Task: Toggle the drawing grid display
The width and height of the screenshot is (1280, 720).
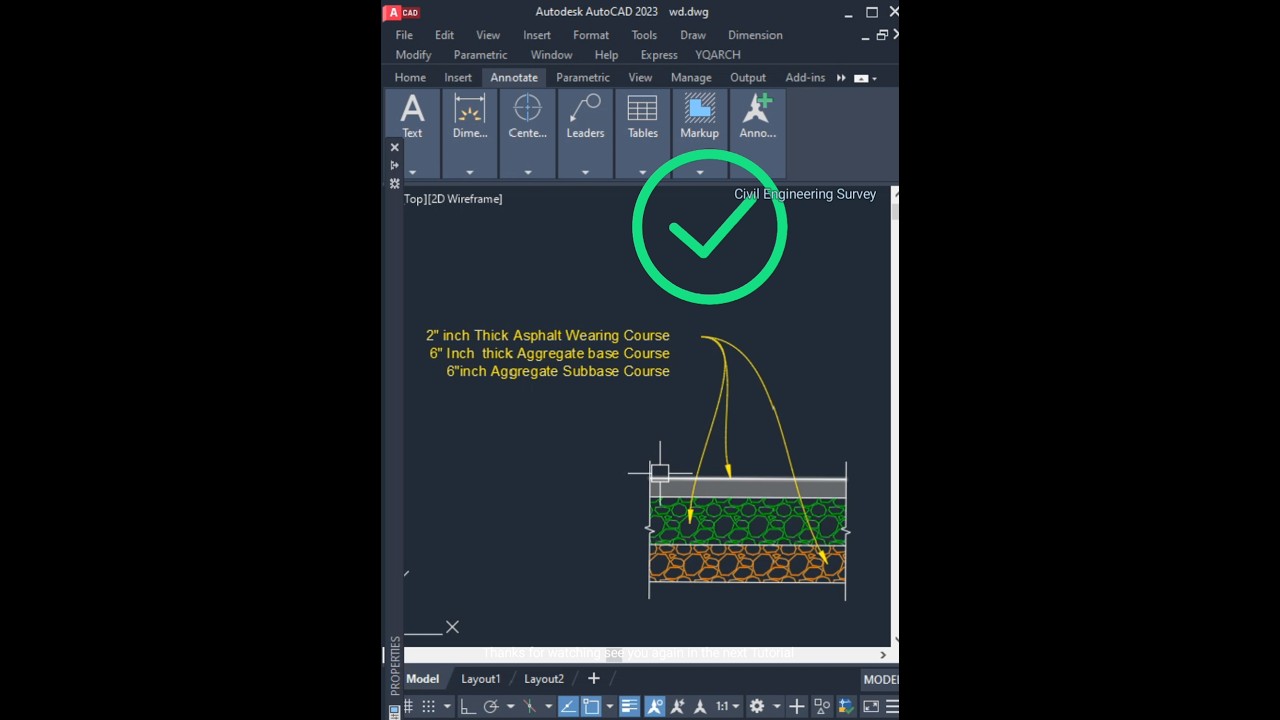Action: tap(408, 706)
